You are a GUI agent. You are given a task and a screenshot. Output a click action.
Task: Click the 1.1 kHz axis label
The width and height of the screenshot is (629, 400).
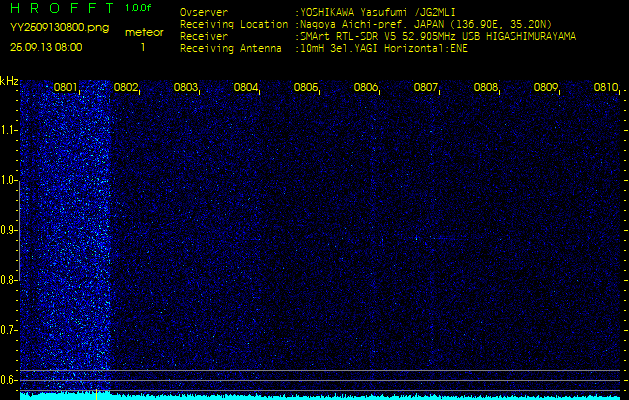8,130
